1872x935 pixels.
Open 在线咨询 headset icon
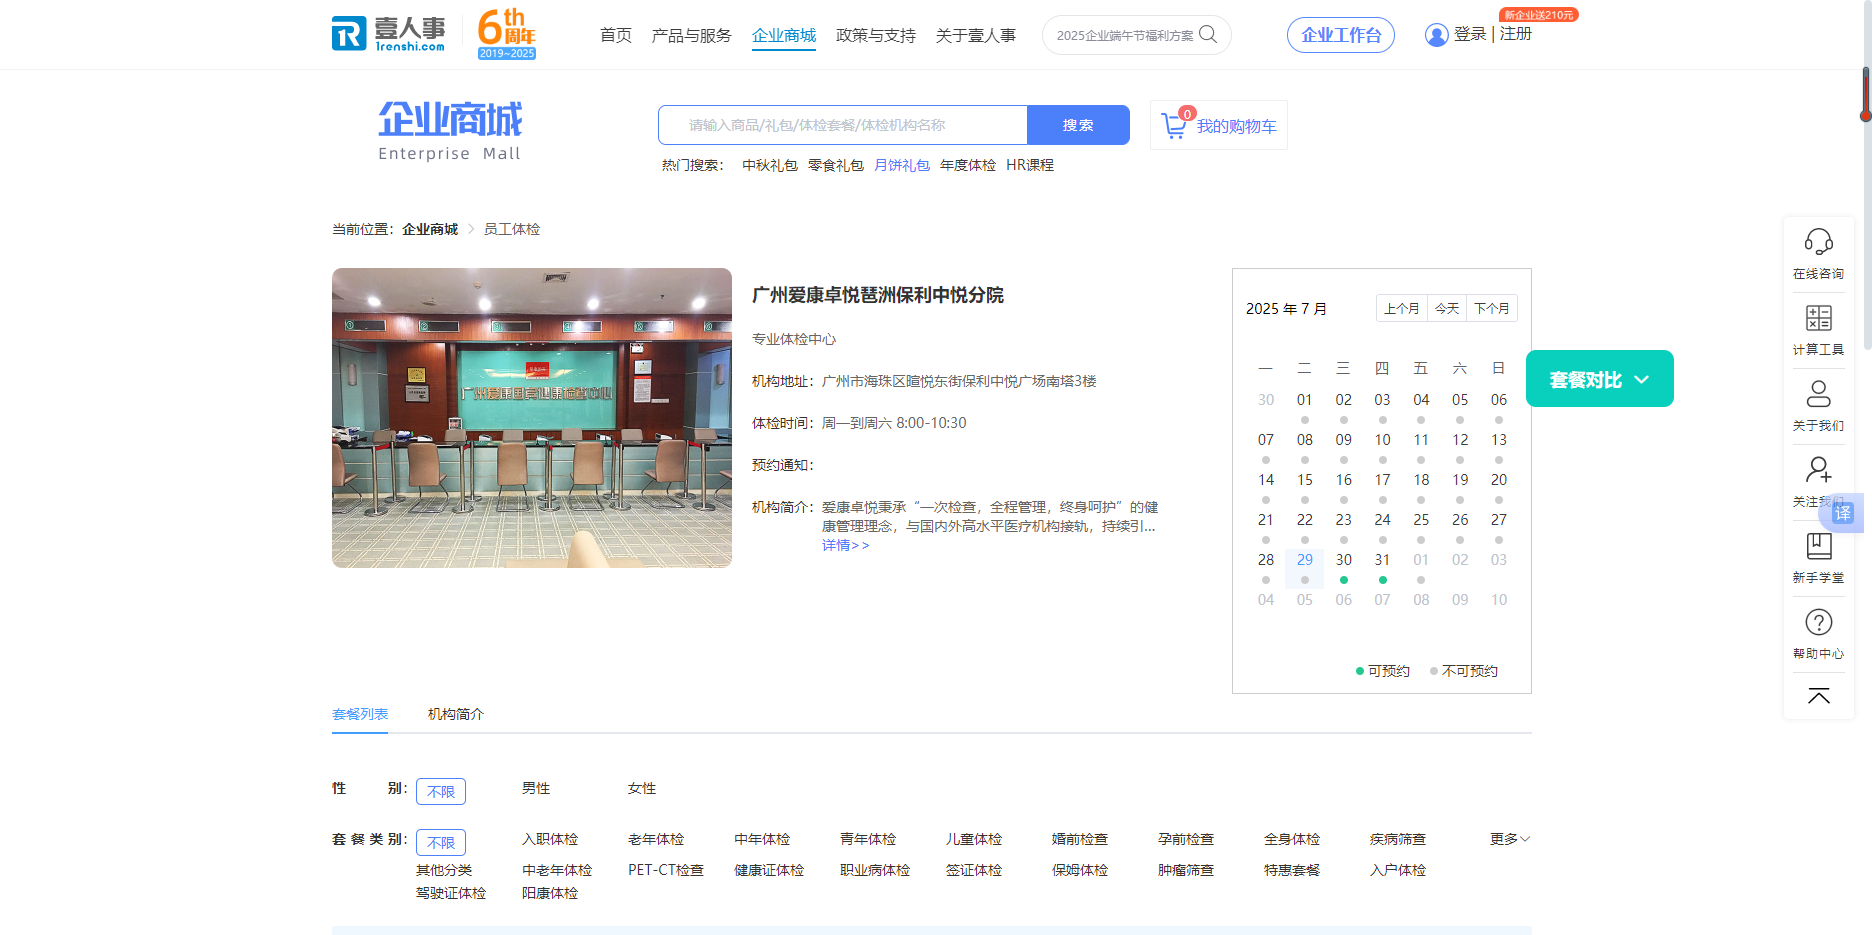tap(1818, 241)
